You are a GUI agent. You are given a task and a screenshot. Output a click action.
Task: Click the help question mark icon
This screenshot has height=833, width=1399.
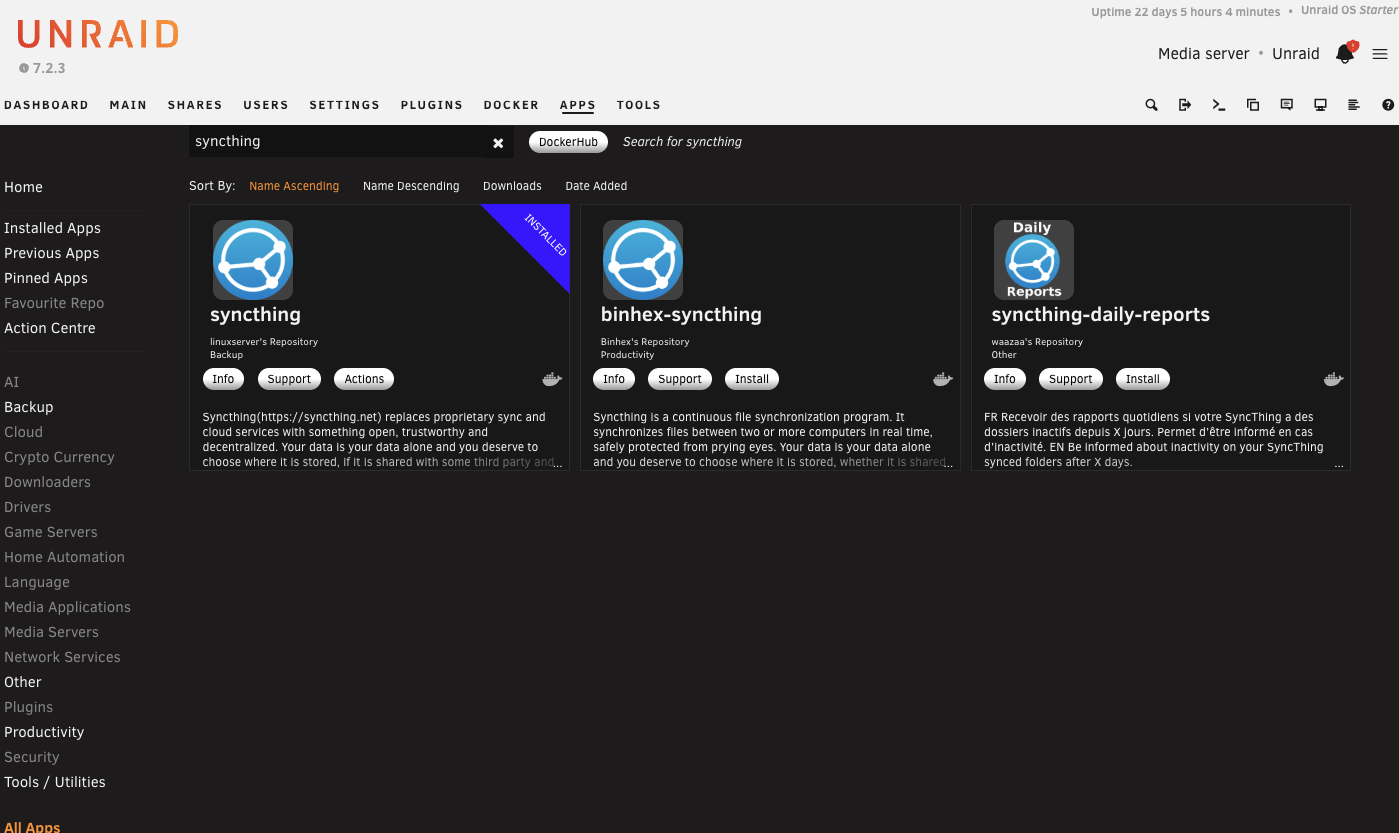pyautogui.click(x=1388, y=105)
